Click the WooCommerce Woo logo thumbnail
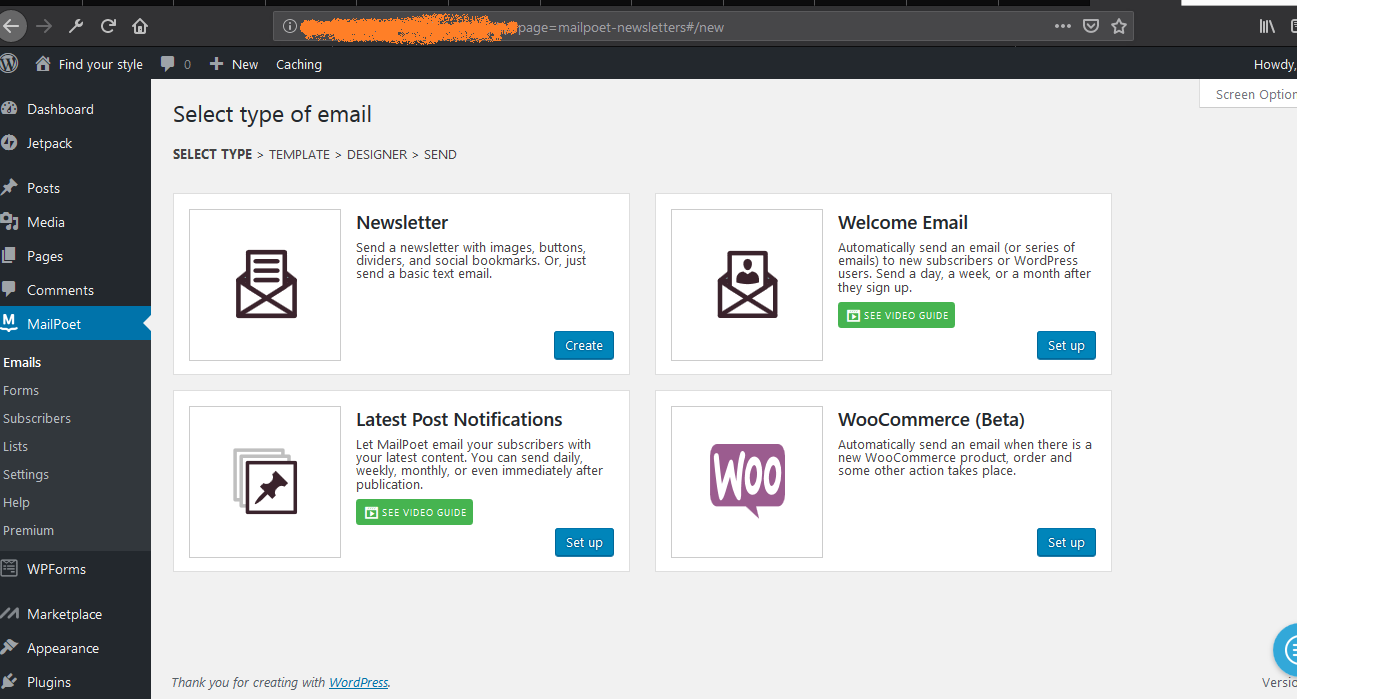Image resolution: width=1388 pixels, height=699 pixels. pyautogui.click(x=747, y=482)
